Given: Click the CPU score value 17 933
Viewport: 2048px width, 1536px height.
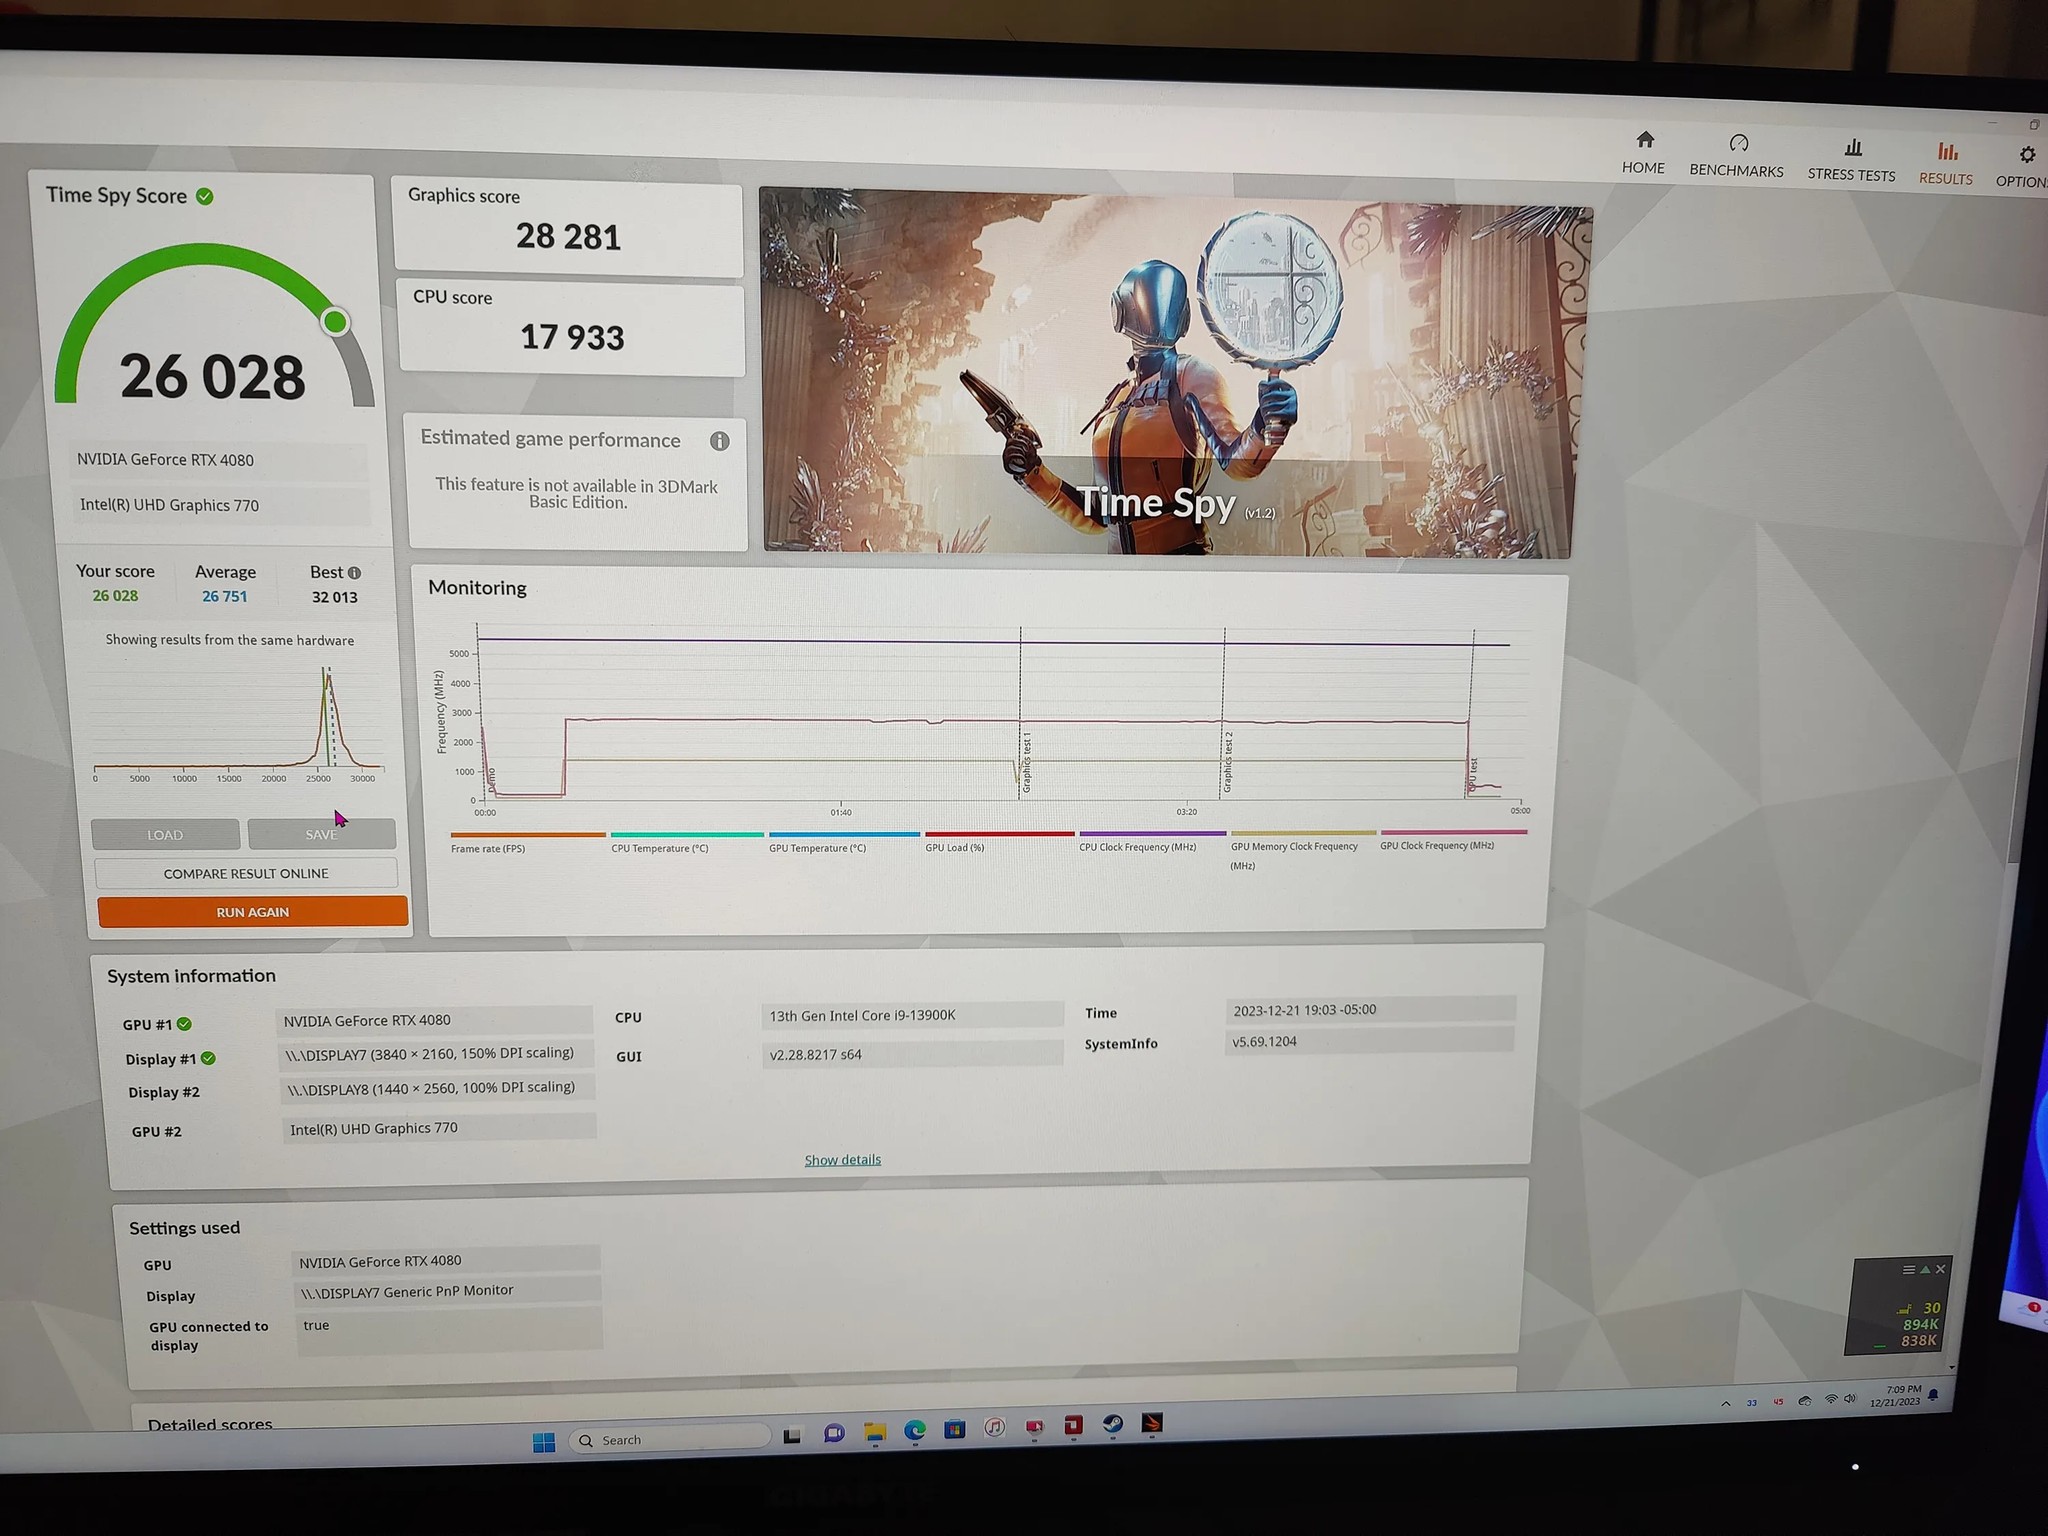Looking at the screenshot, I should pos(572,337).
